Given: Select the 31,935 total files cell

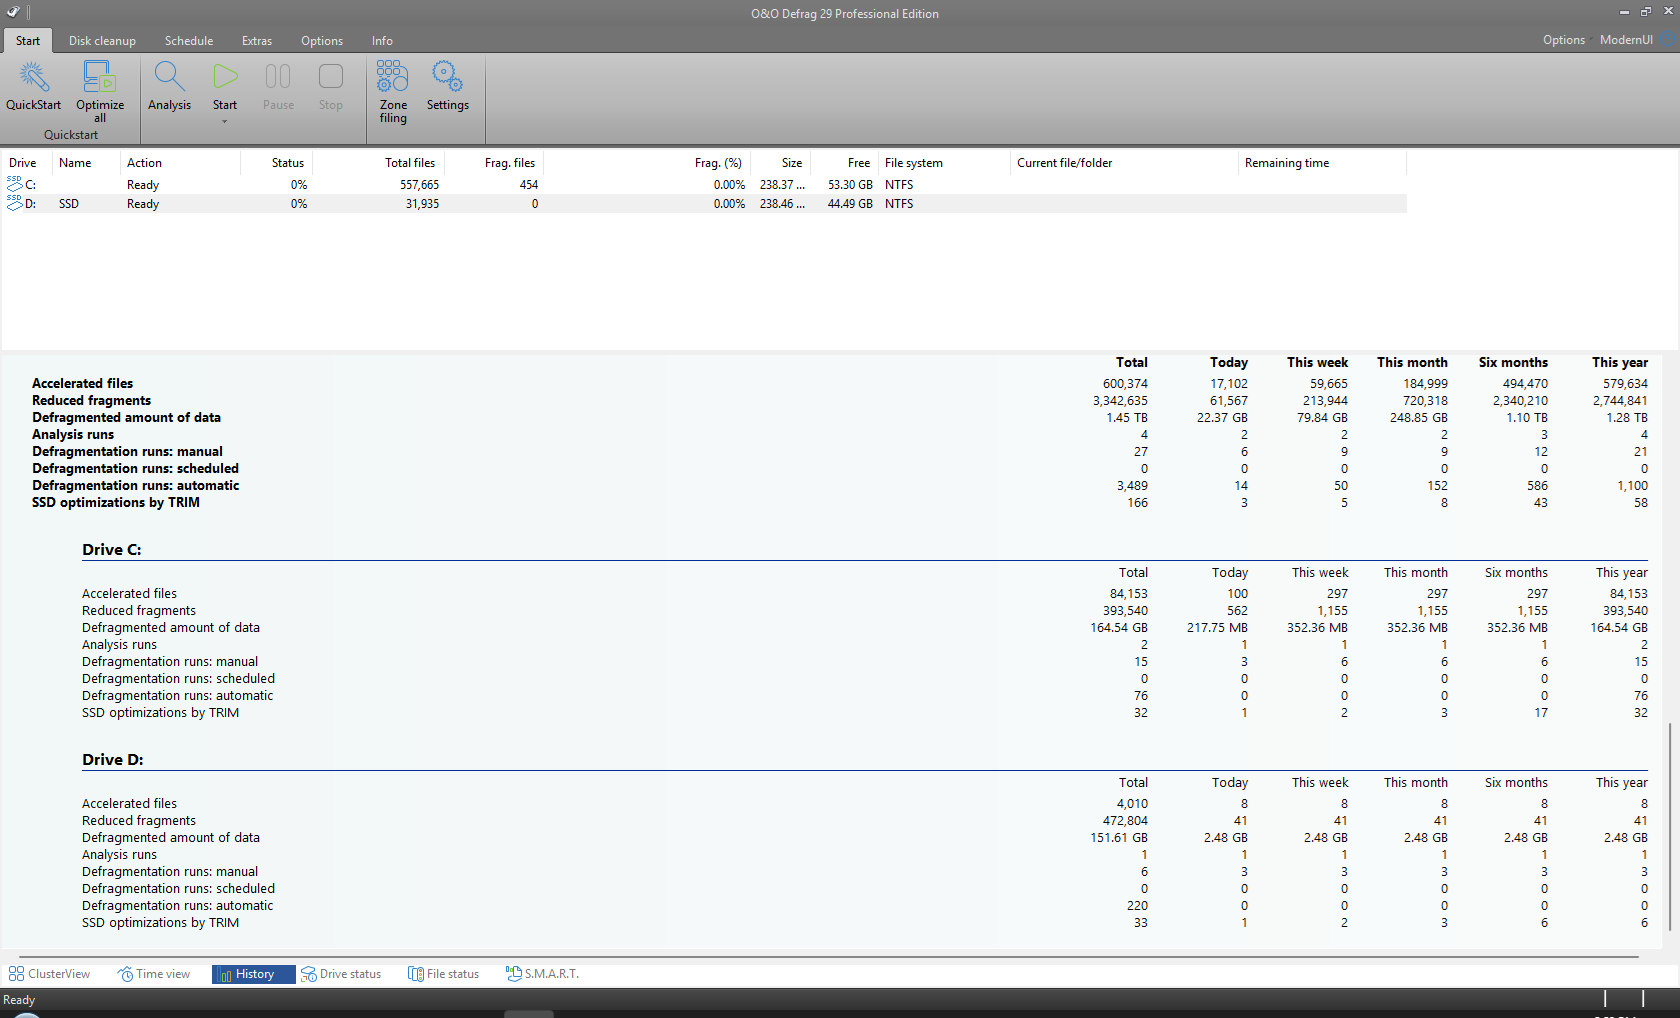Looking at the screenshot, I should pos(422,204).
